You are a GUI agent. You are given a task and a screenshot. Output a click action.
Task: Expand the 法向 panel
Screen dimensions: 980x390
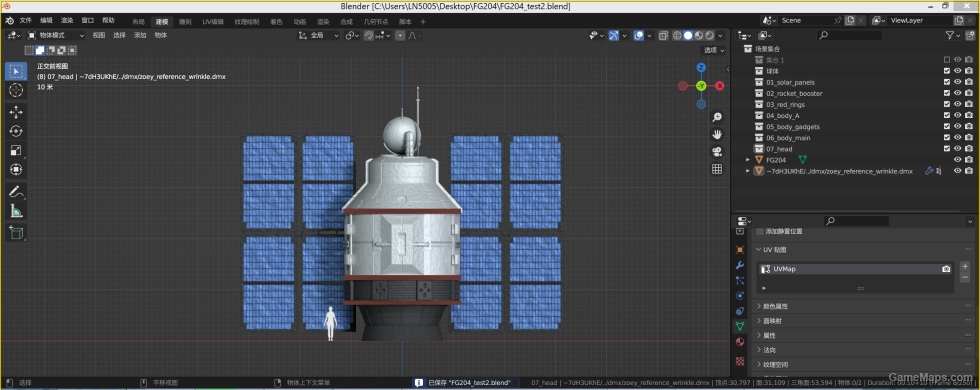864,350
